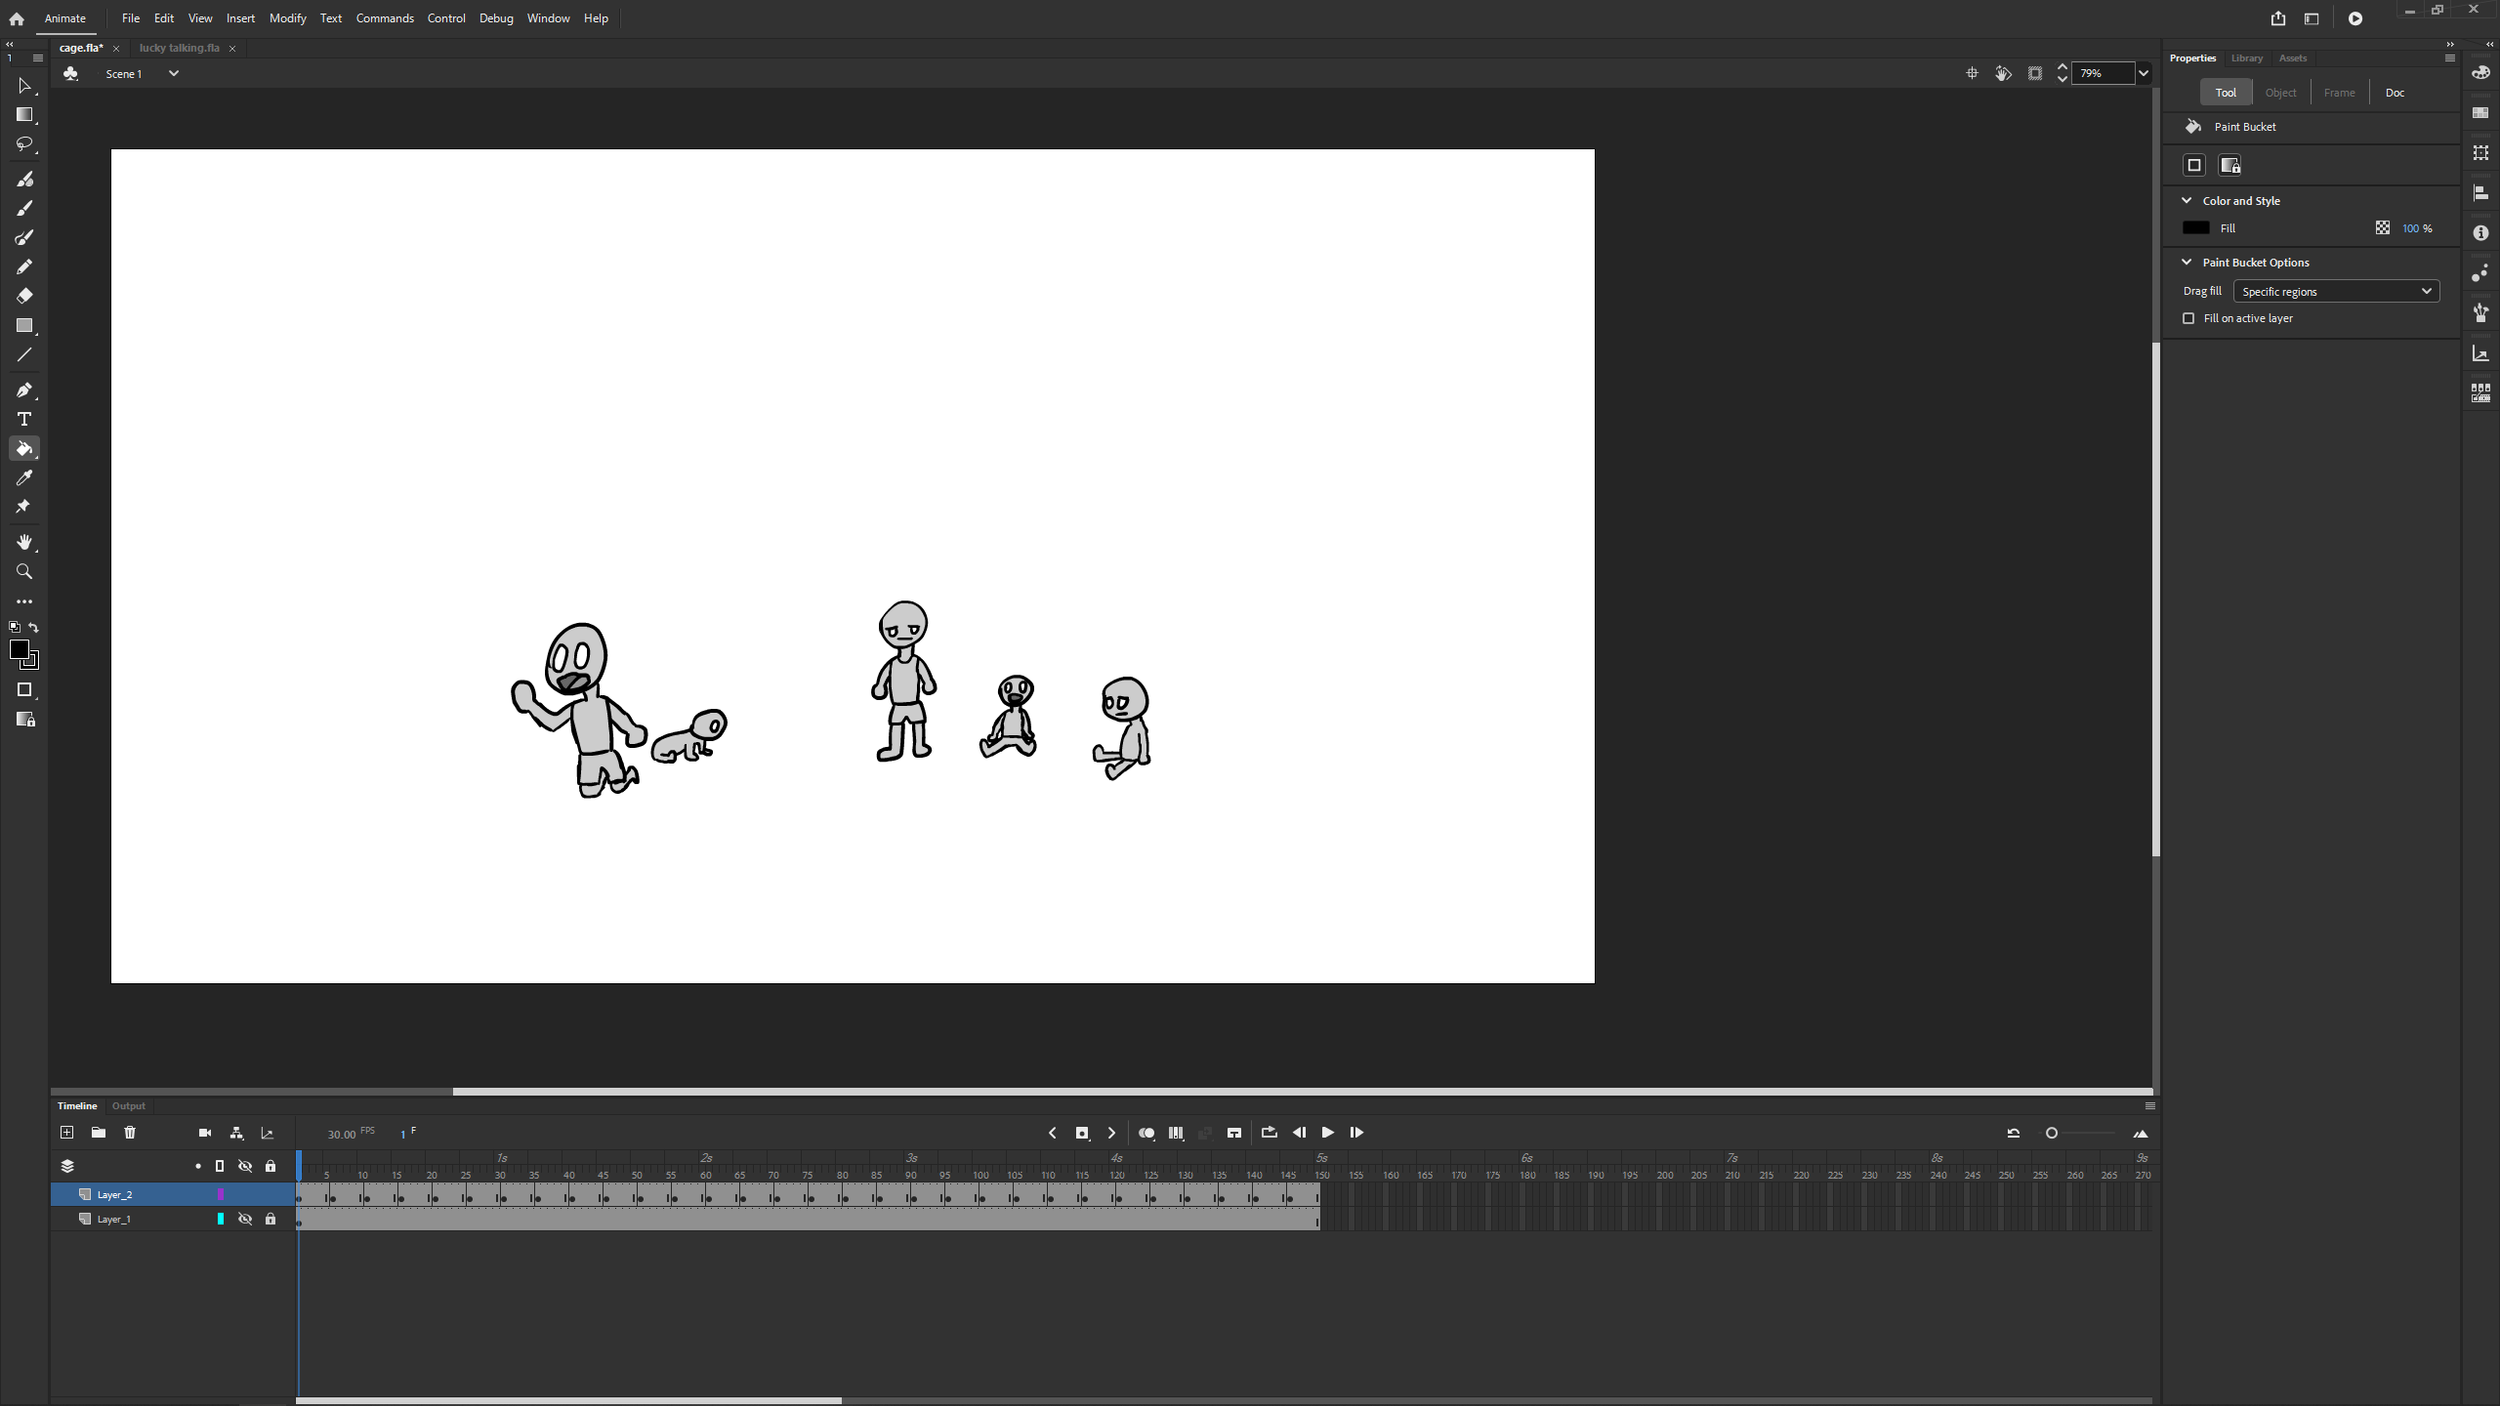This screenshot has height=1406, width=2500.
Task: Click the Doc properties button
Action: 2395,92
